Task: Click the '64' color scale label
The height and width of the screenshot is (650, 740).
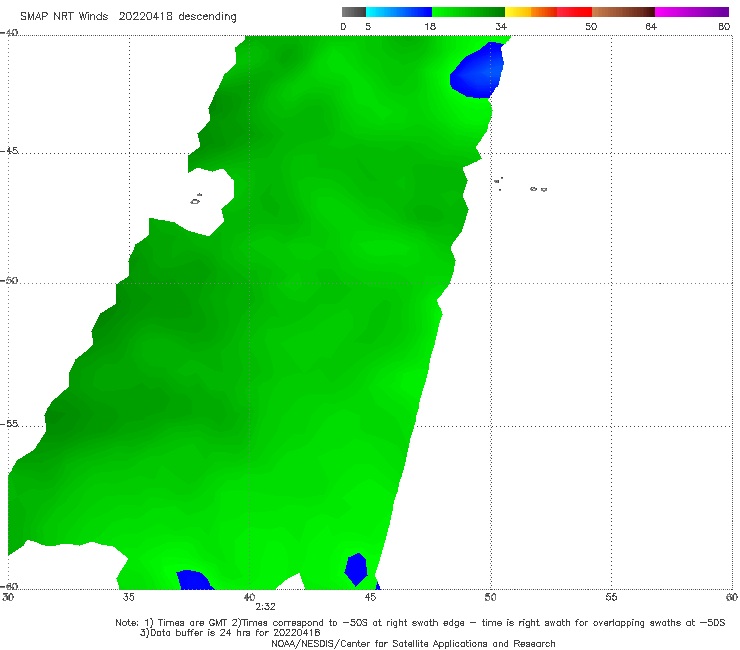Action: pos(651,26)
